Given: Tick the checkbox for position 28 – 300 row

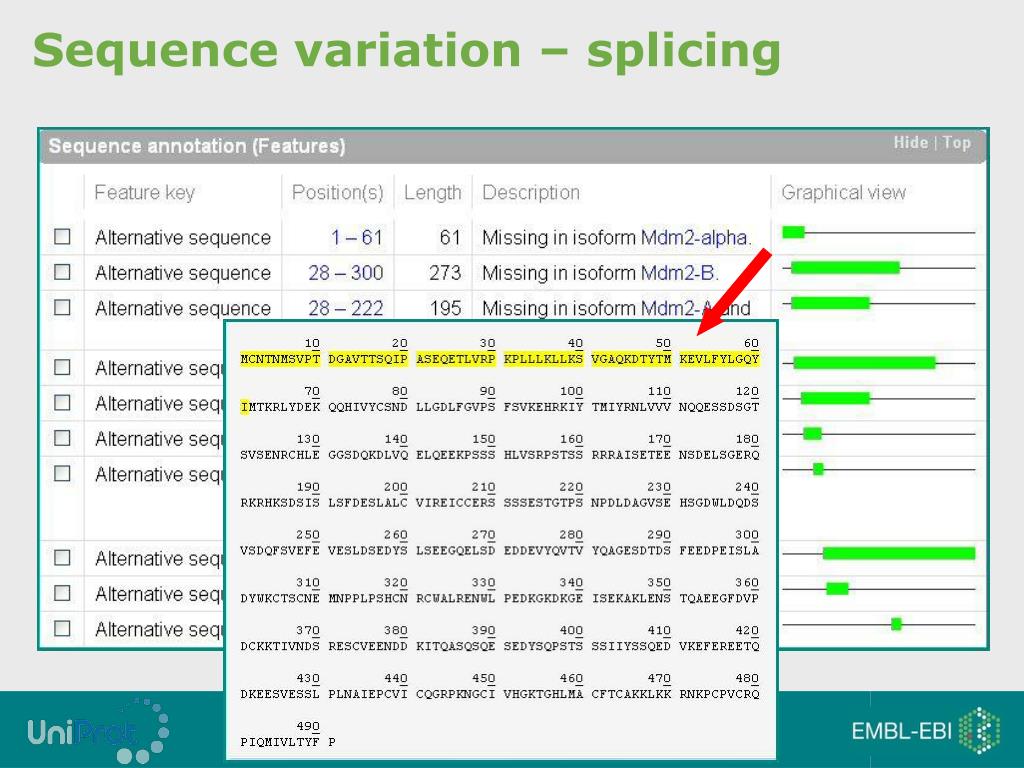Looking at the screenshot, I should 62,272.
